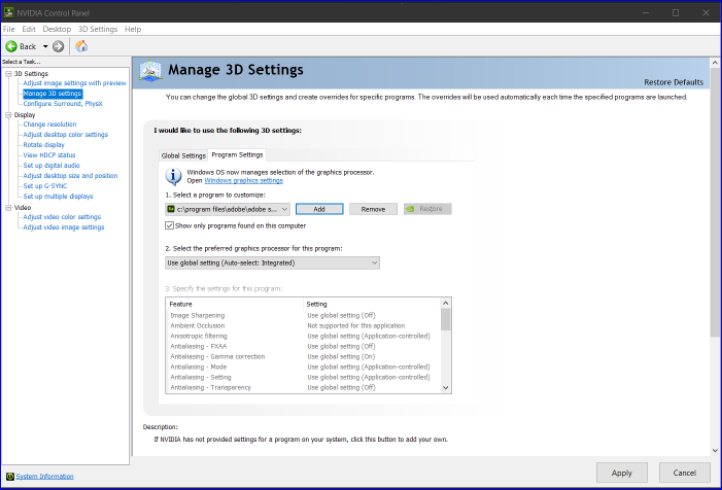
Task: Collapse the 3D Settings tree node
Action: [x=8, y=74]
